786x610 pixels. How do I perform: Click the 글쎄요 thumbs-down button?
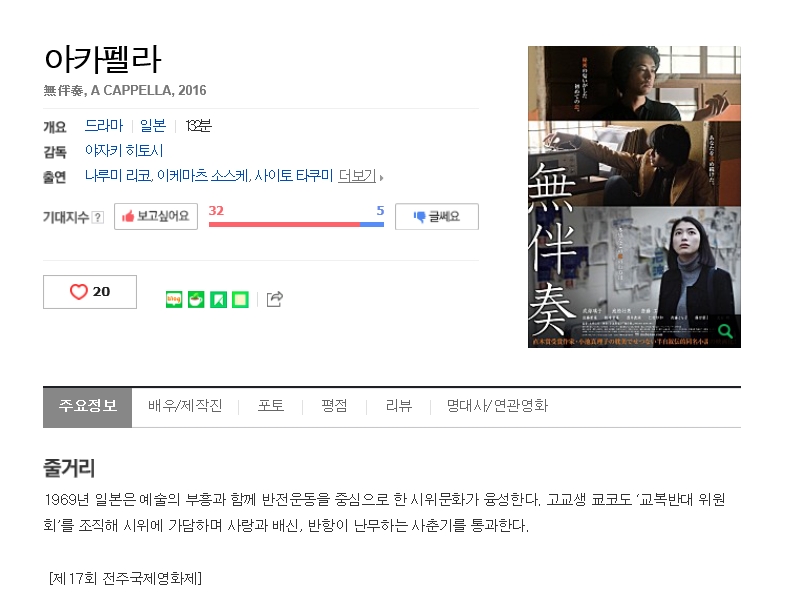point(437,217)
